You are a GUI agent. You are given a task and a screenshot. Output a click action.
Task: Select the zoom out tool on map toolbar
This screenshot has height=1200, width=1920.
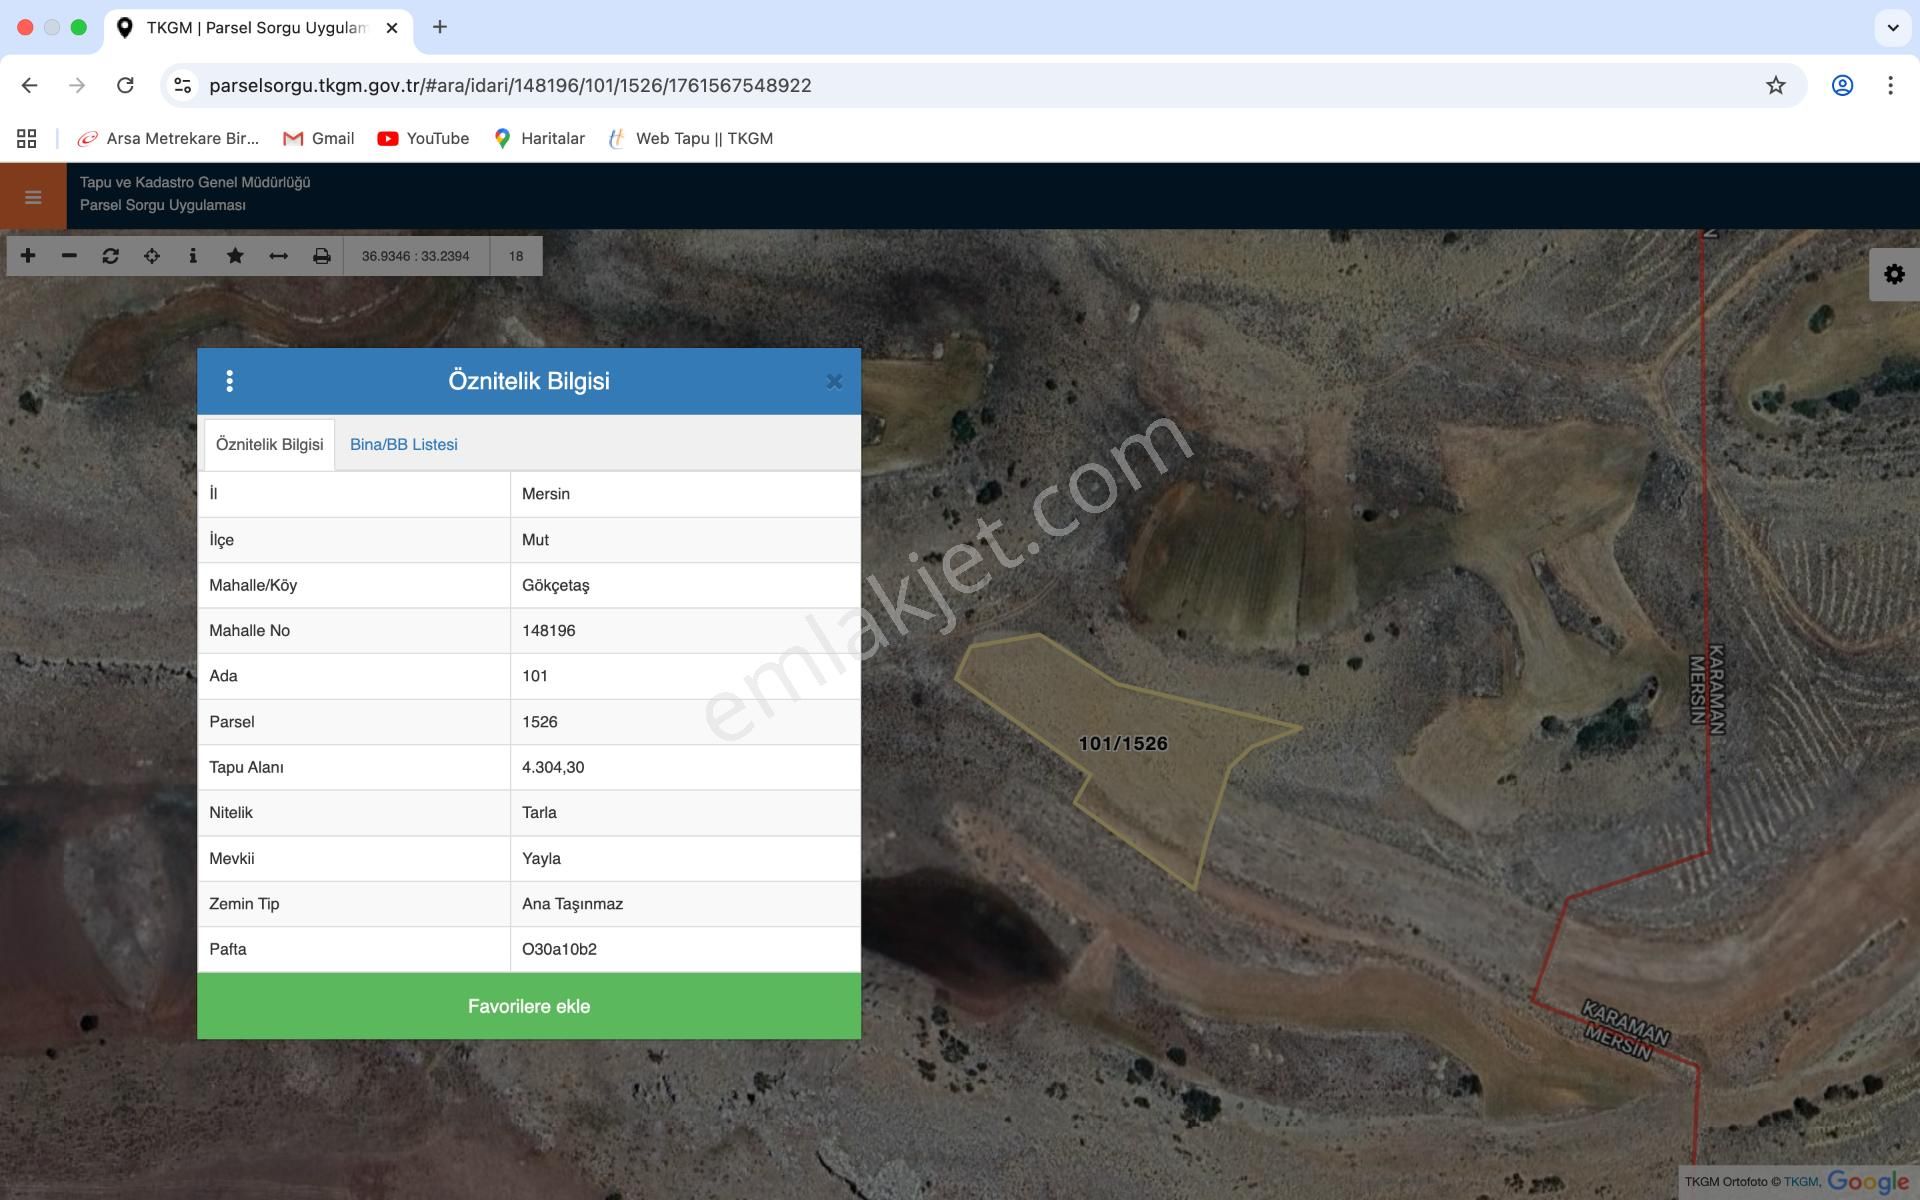(x=69, y=256)
